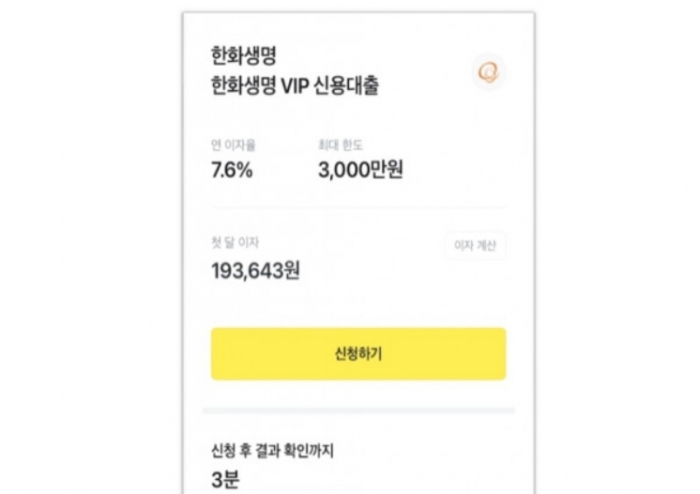This screenshot has width=700, height=494.
Task: Click the percent sign in 7.6%
Action: (244, 170)
